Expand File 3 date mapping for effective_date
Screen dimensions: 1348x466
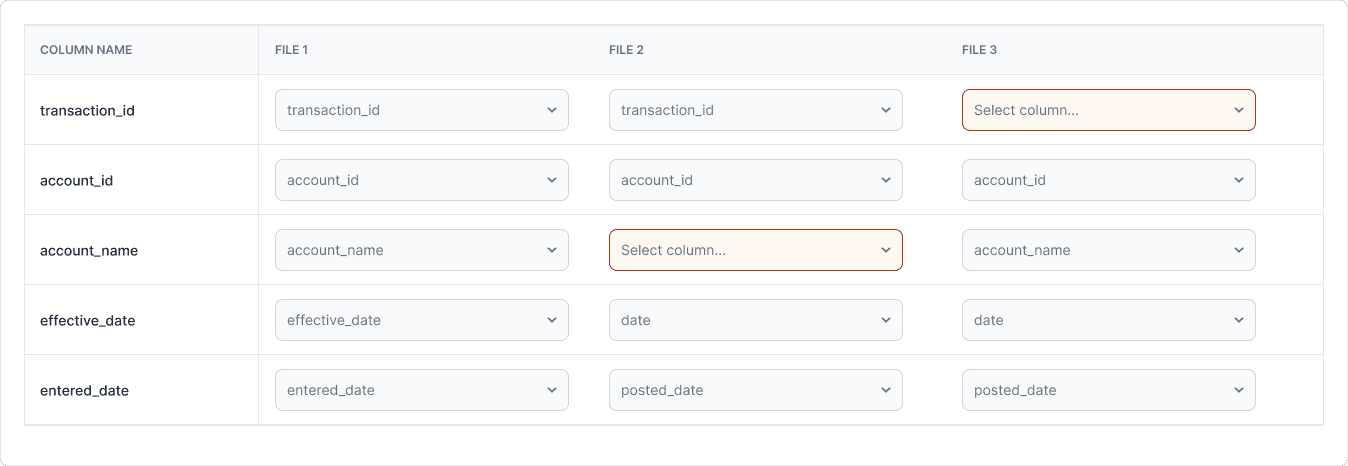coord(1108,320)
